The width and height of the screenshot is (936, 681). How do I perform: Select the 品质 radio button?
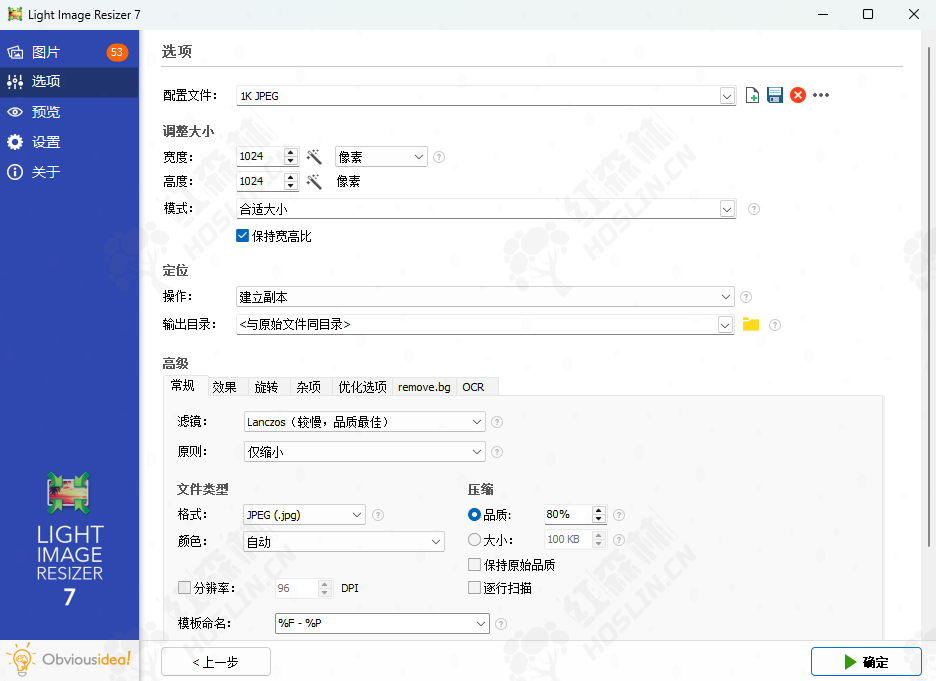tap(475, 514)
